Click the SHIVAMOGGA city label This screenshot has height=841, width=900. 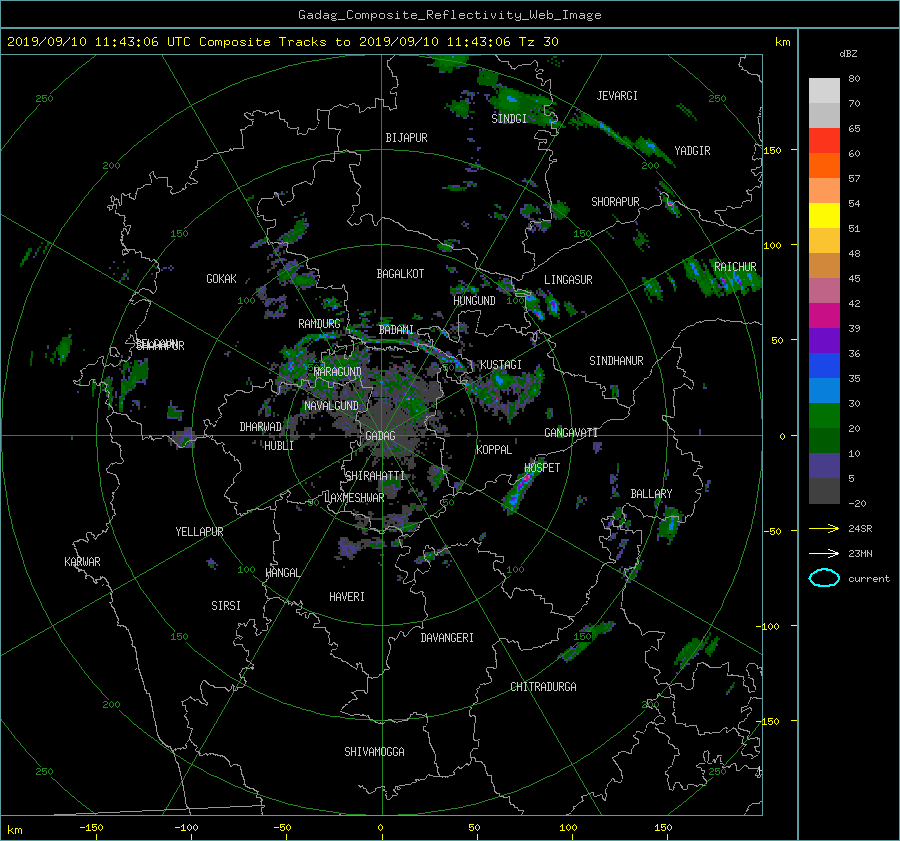tap(374, 751)
